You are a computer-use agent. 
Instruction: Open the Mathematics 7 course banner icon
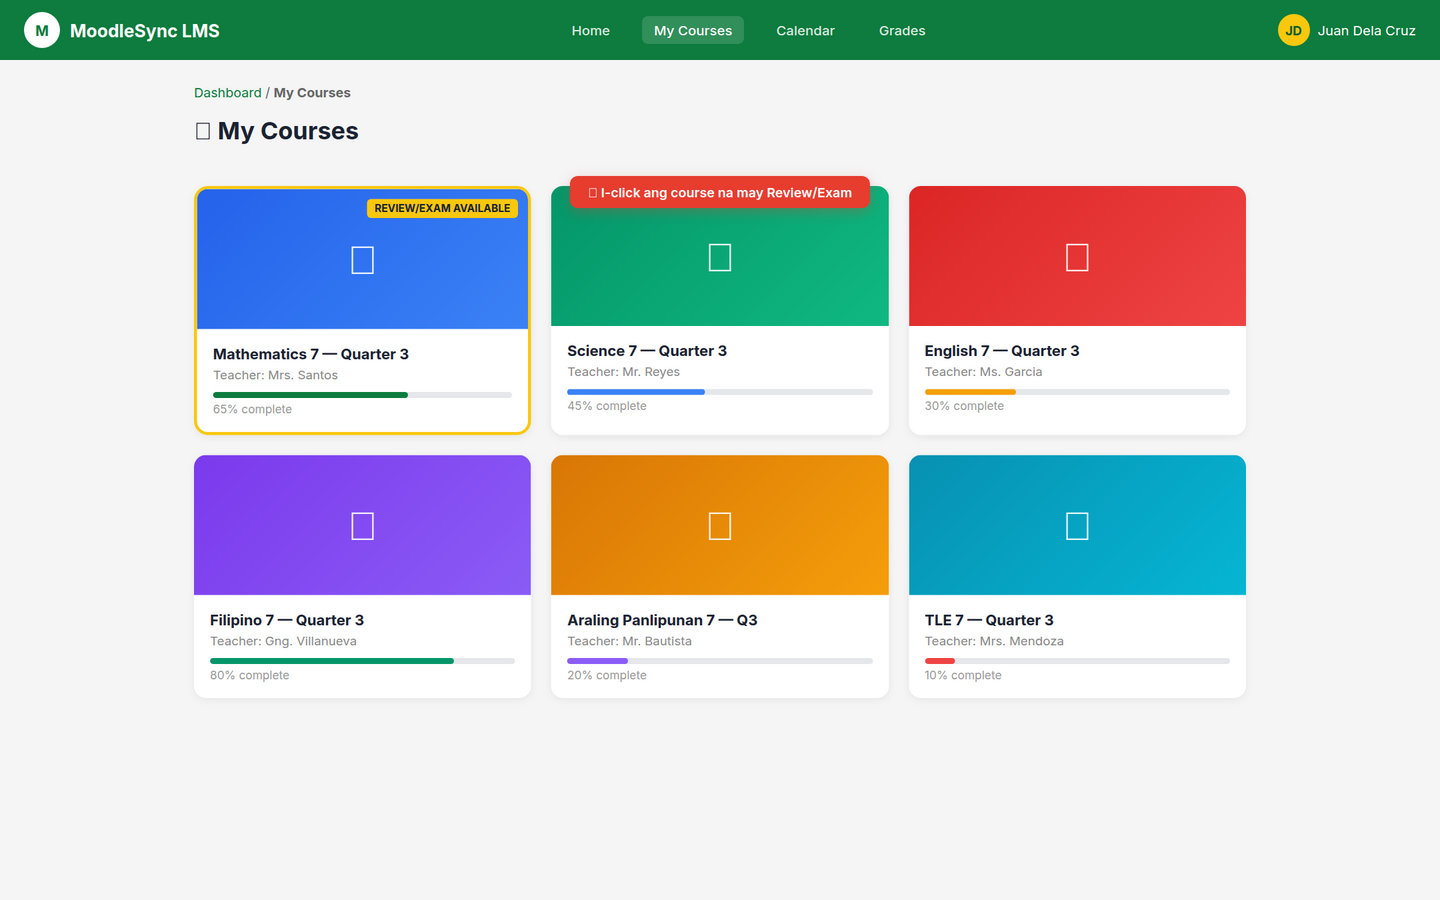[x=362, y=259]
